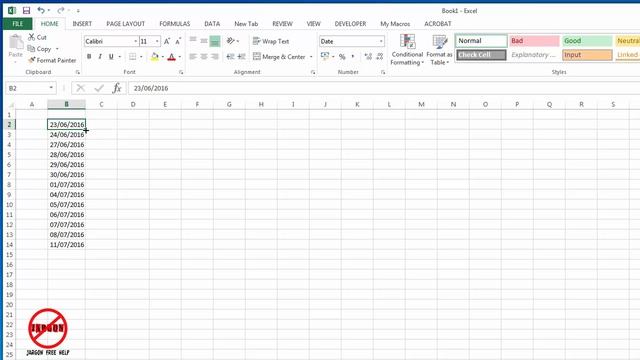The width and height of the screenshot is (640, 360).
Task: Increase cell indent
Action: [242, 56]
